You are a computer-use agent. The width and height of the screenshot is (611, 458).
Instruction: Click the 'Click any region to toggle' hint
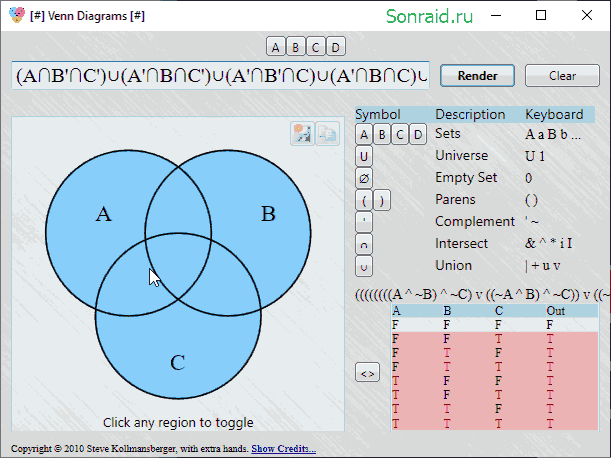[x=178, y=423]
